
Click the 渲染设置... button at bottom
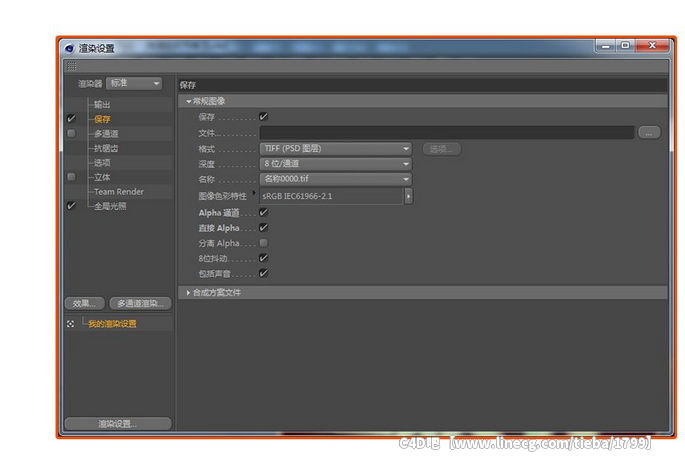pyautogui.click(x=118, y=424)
